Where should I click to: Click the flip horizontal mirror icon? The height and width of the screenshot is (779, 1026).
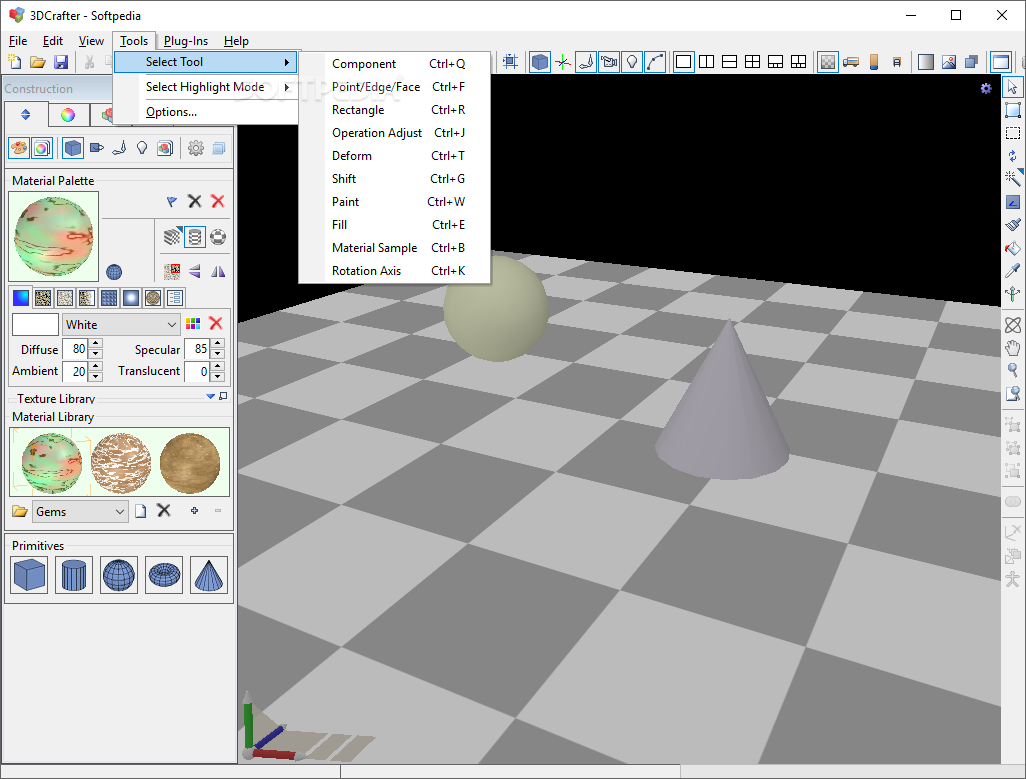pyautogui.click(x=218, y=271)
